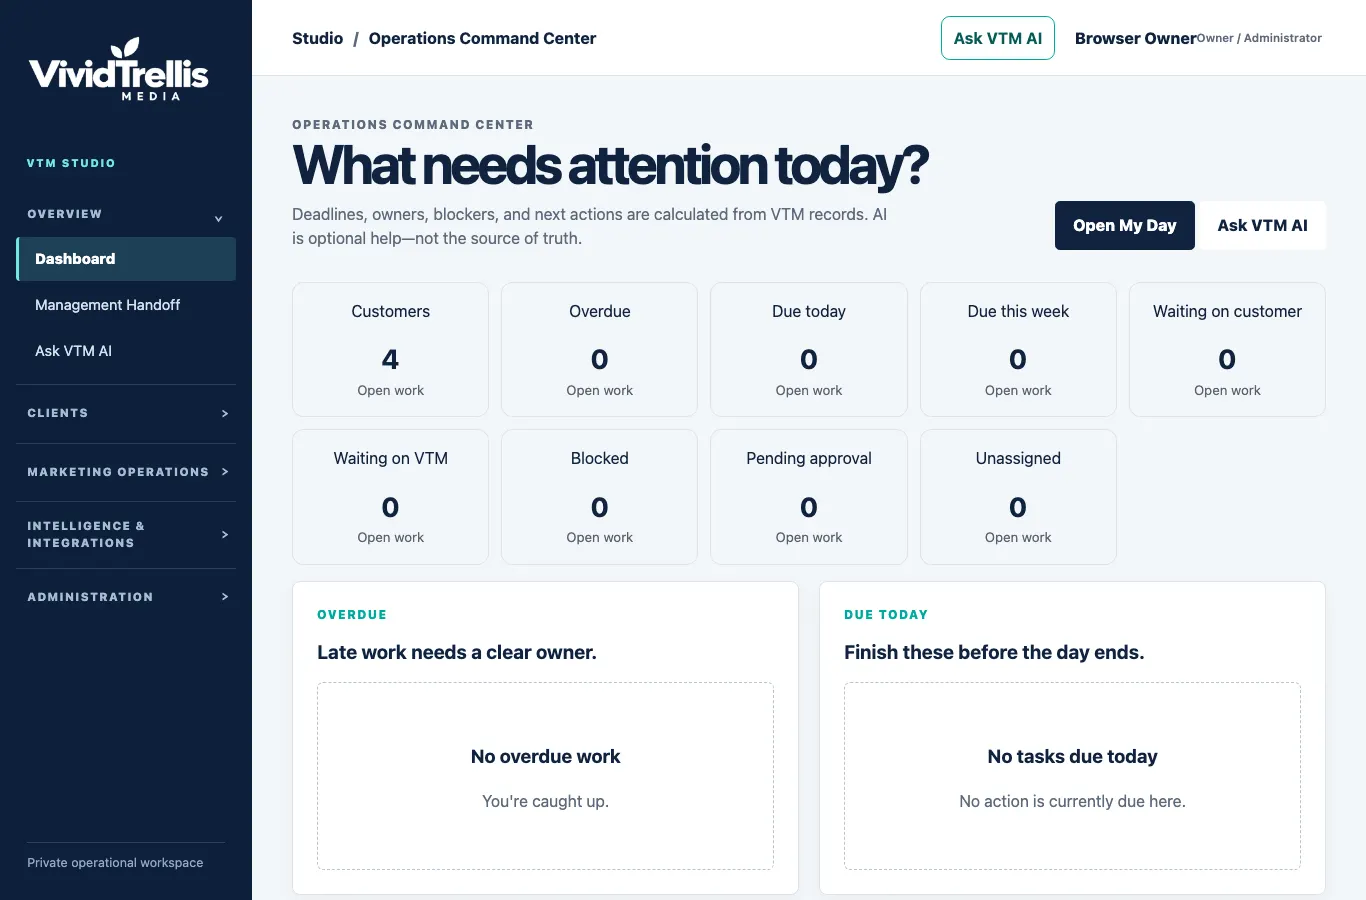The height and width of the screenshot is (900, 1366).
Task: Click 'Finish these before the day ends.' heading
Action: pyautogui.click(x=994, y=652)
